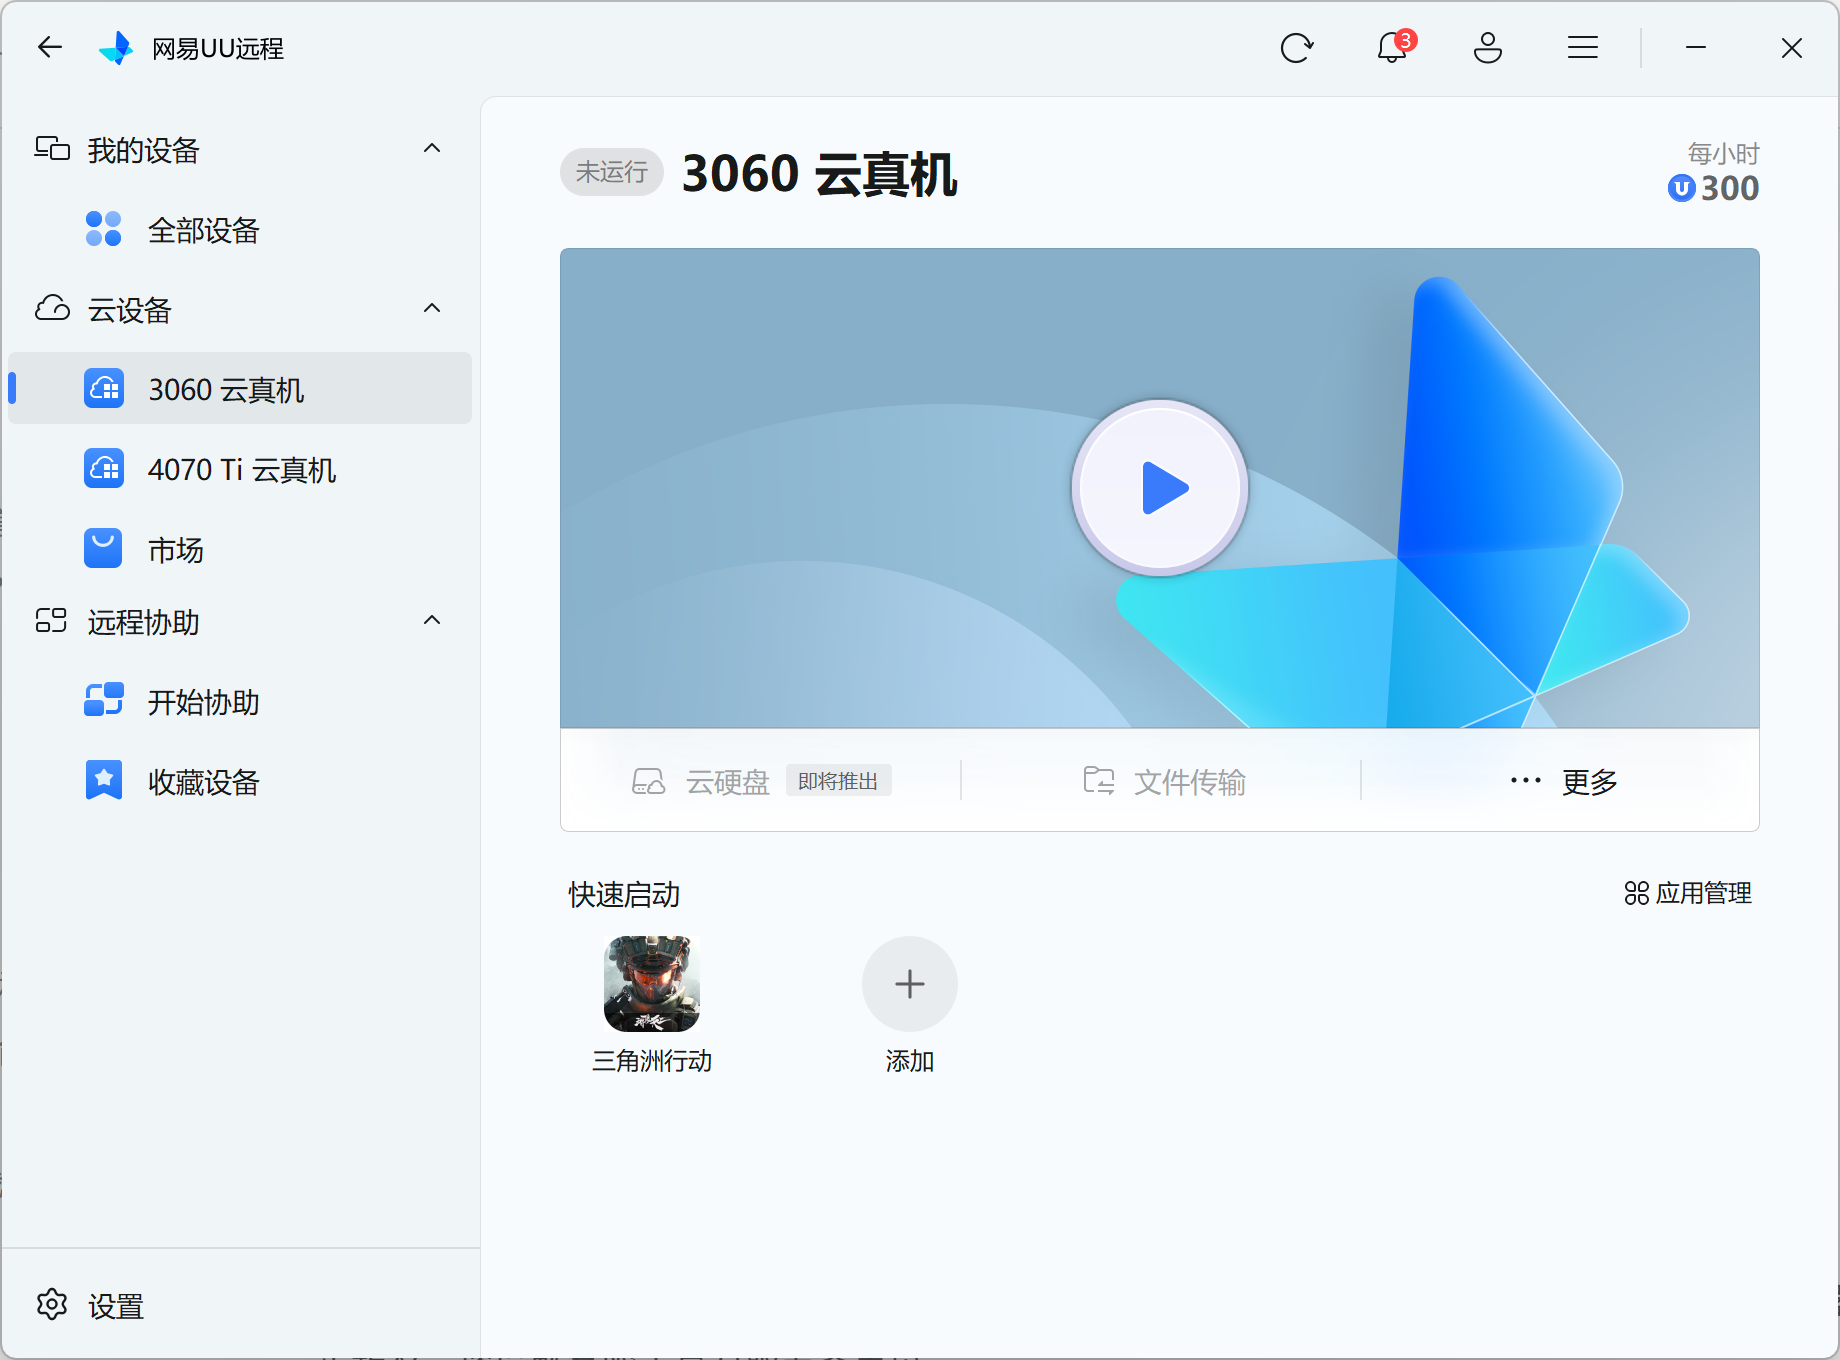Click the 文件传输 button
Image resolution: width=1840 pixels, height=1360 pixels.
(x=1164, y=781)
